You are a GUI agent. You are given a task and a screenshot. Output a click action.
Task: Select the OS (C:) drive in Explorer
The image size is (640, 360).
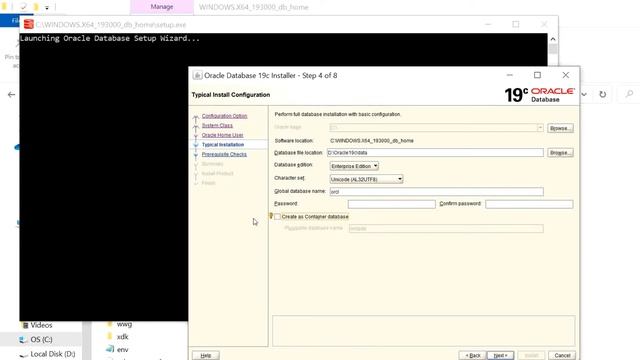tap(41, 340)
